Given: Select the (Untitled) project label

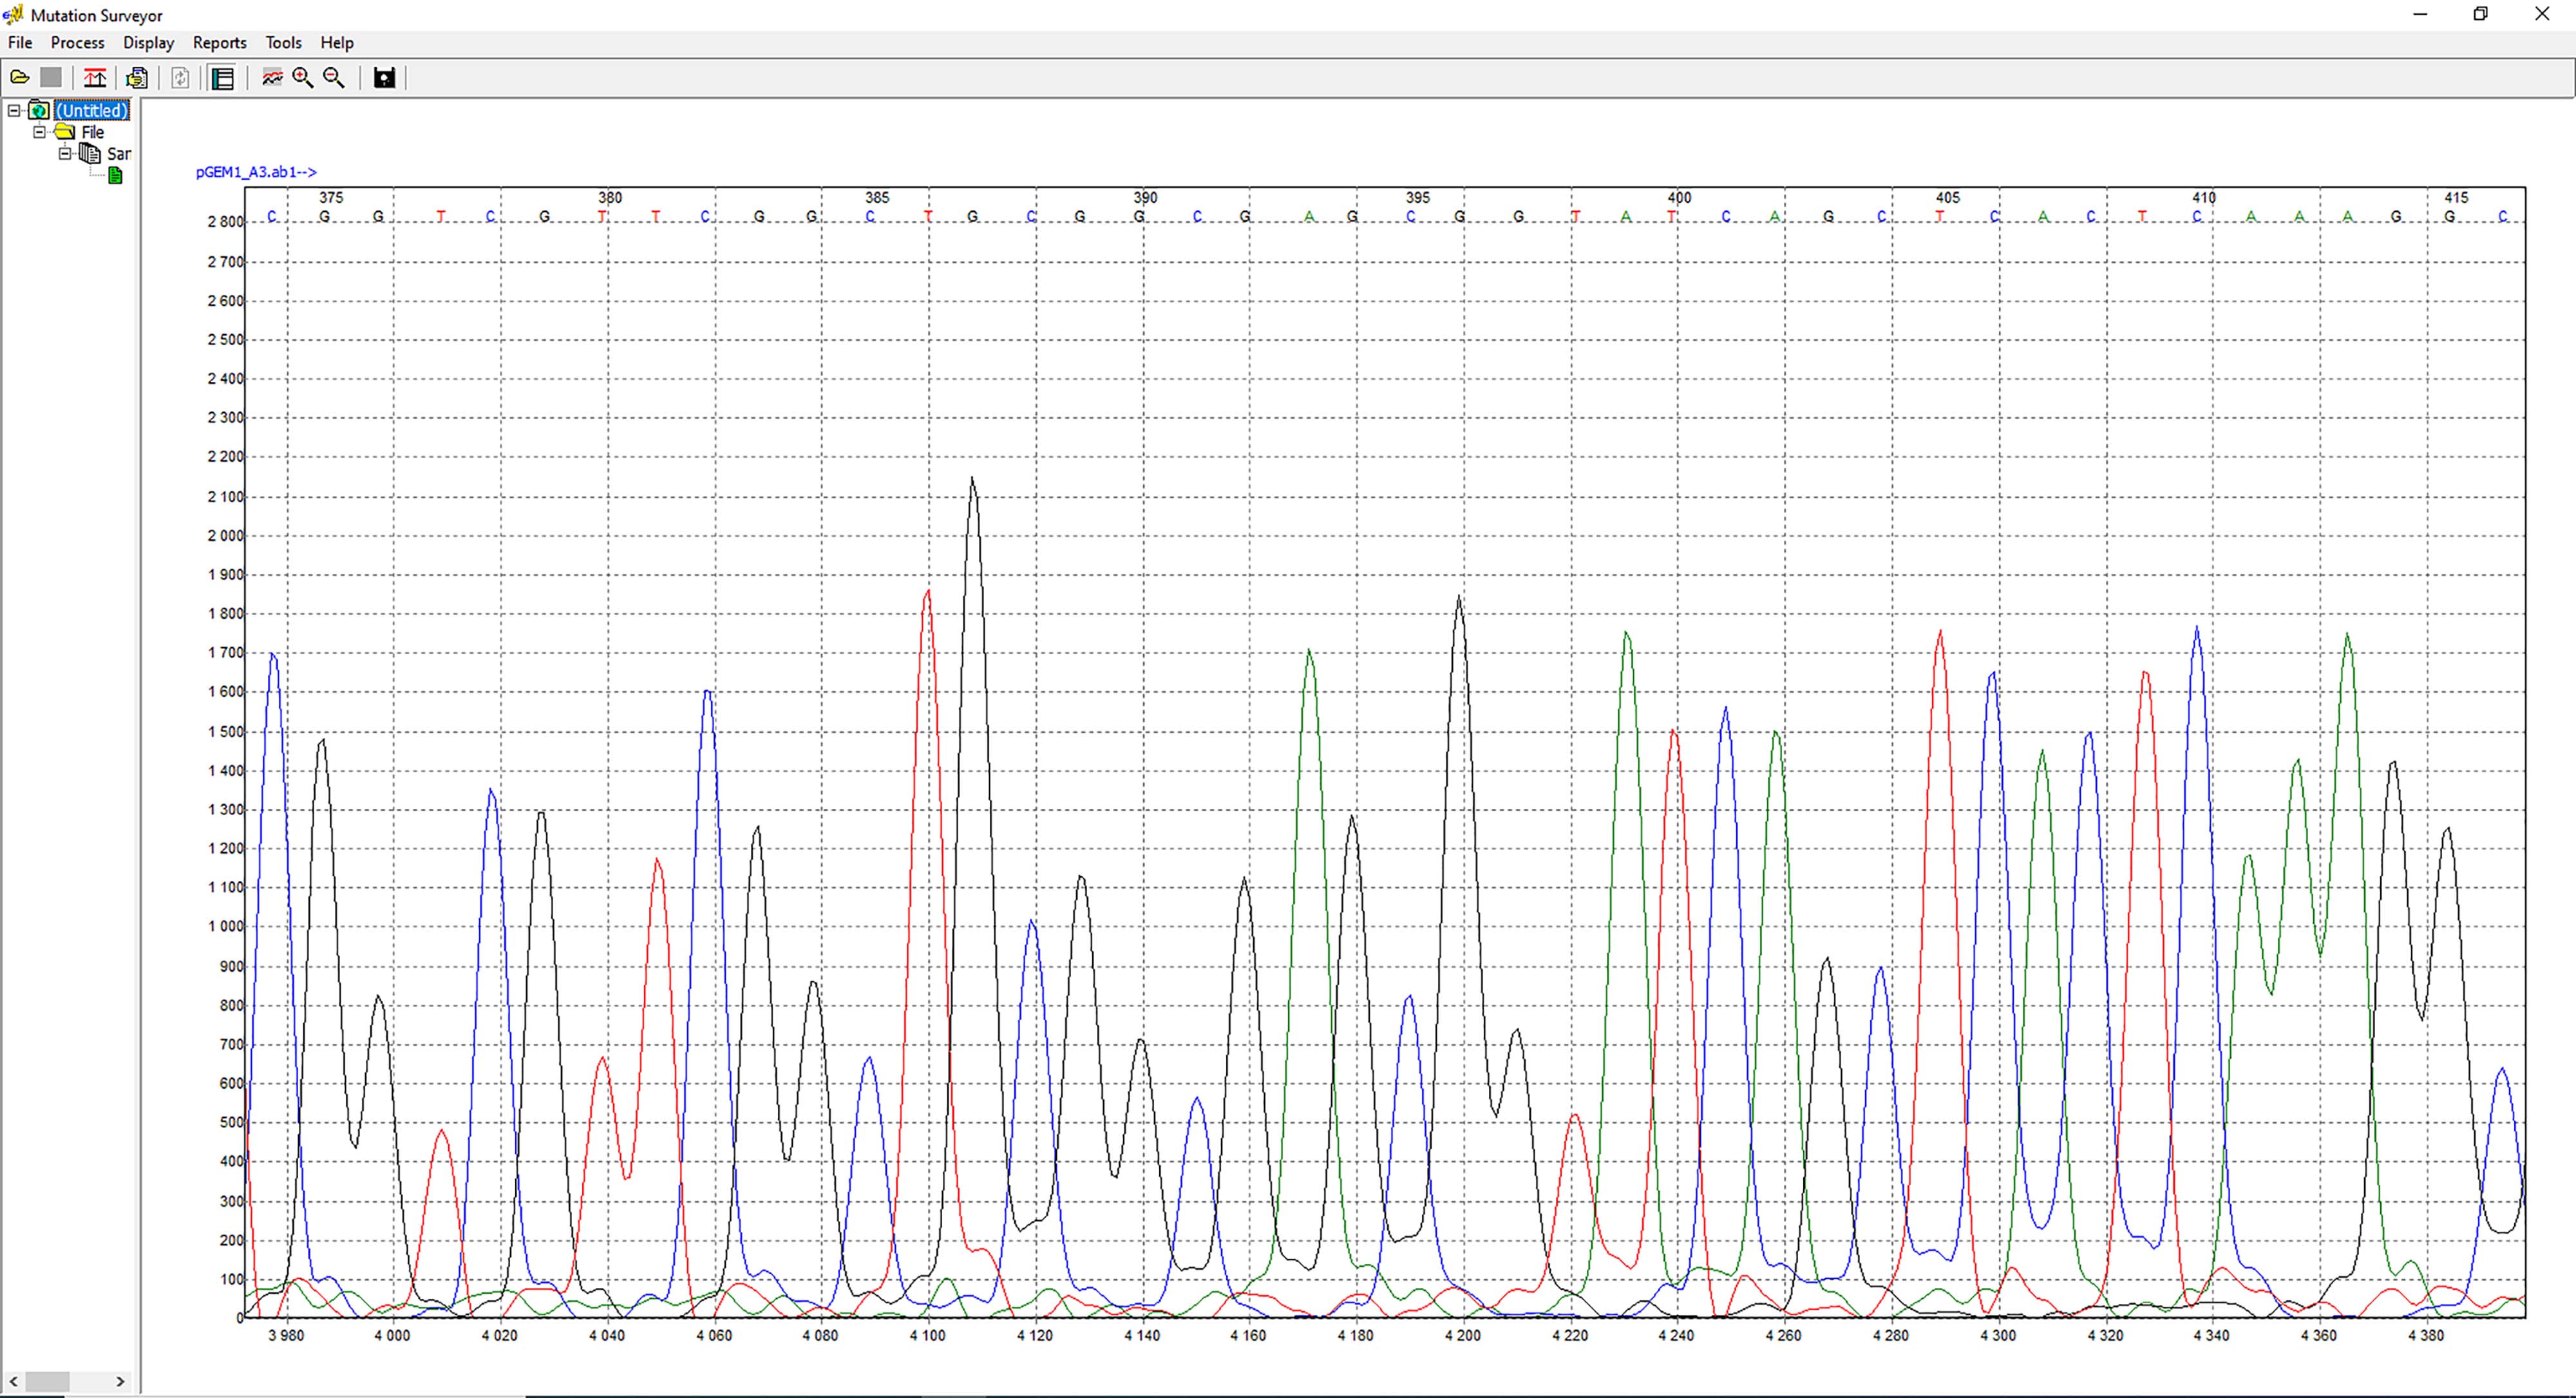Looking at the screenshot, I should point(92,111).
